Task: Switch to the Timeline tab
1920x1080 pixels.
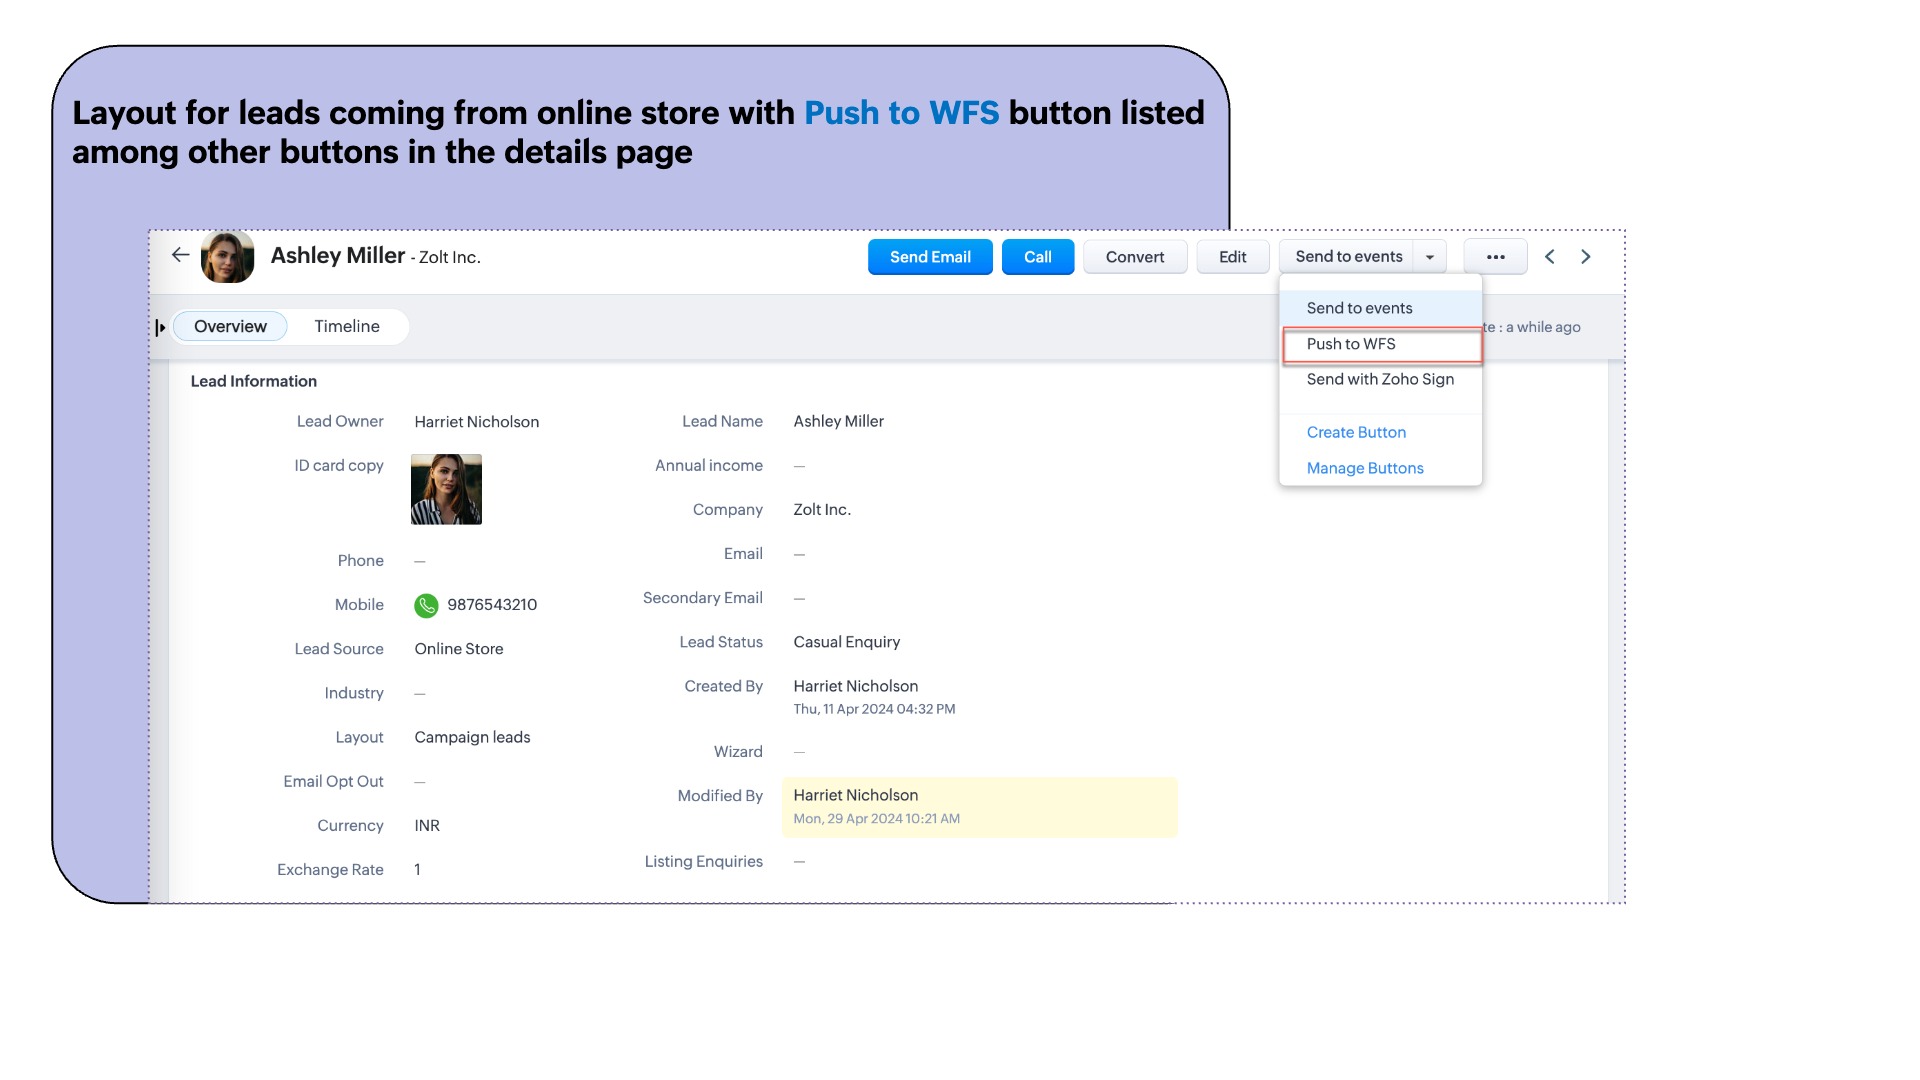Action: click(x=346, y=326)
